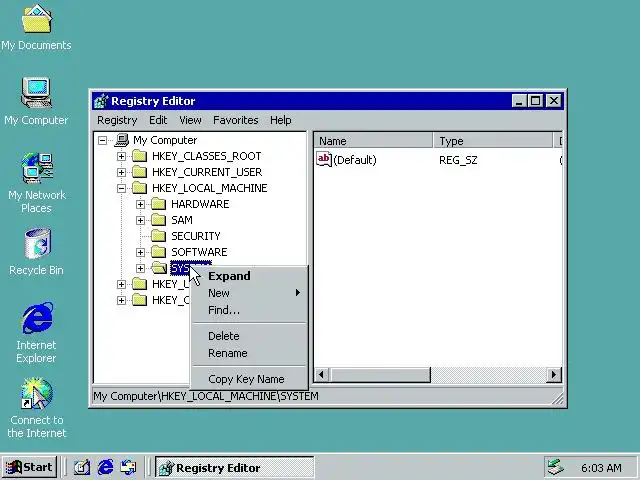Expand the SYSTEM subkey plus box
Image resolution: width=640 pixels, height=480 pixels.
[140, 268]
